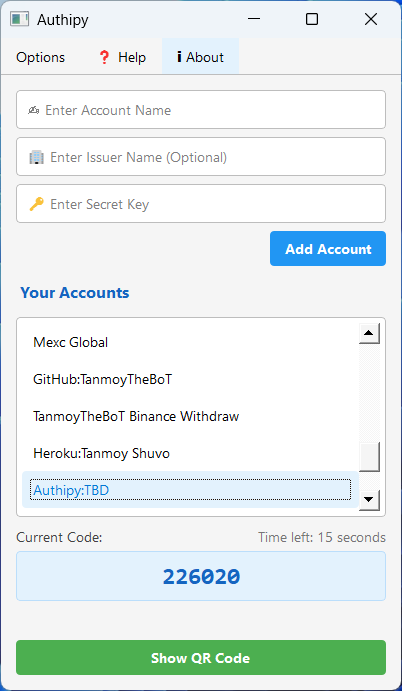Image resolution: width=402 pixels, height=691 pixels.
Task: Maximize the Authipy window
Action: [x=312, y=19]
